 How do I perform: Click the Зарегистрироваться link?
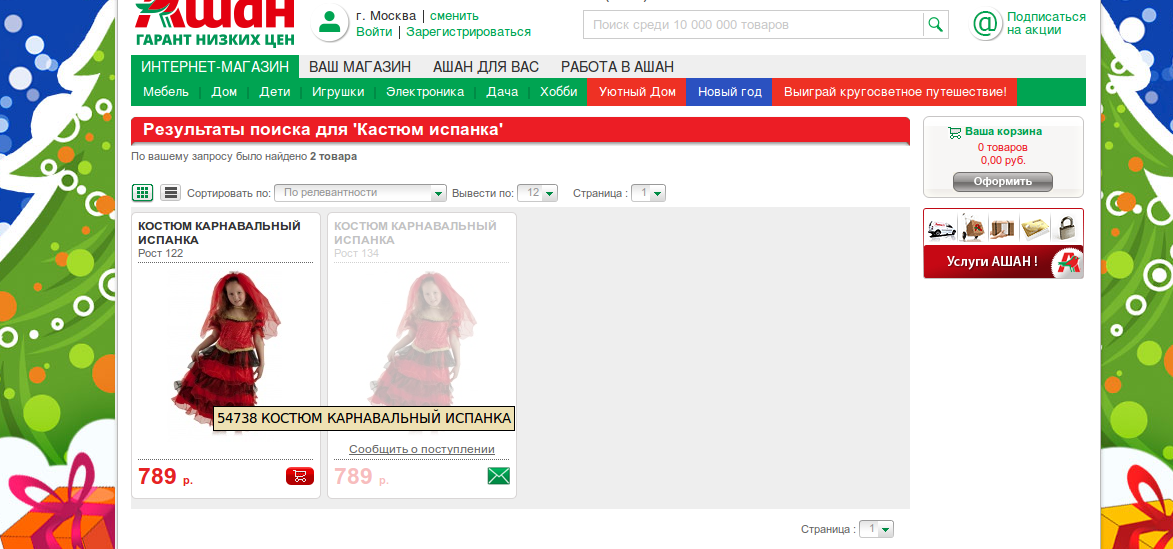469,31
